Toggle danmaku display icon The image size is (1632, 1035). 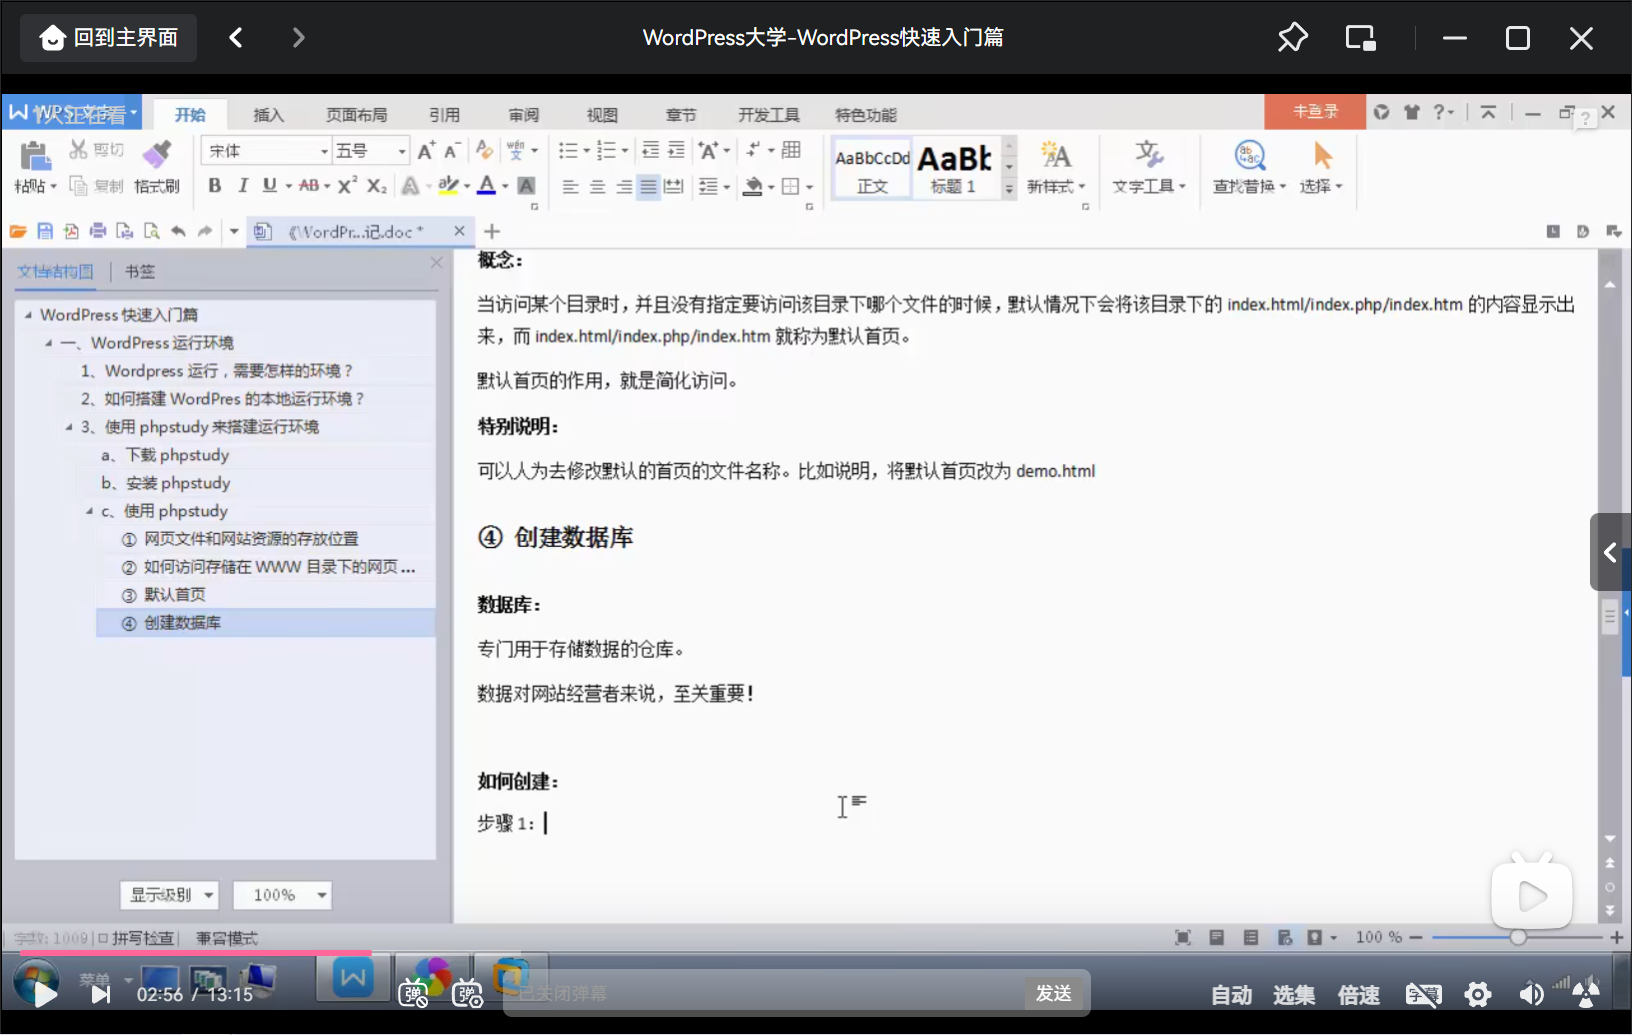[413, 994]
